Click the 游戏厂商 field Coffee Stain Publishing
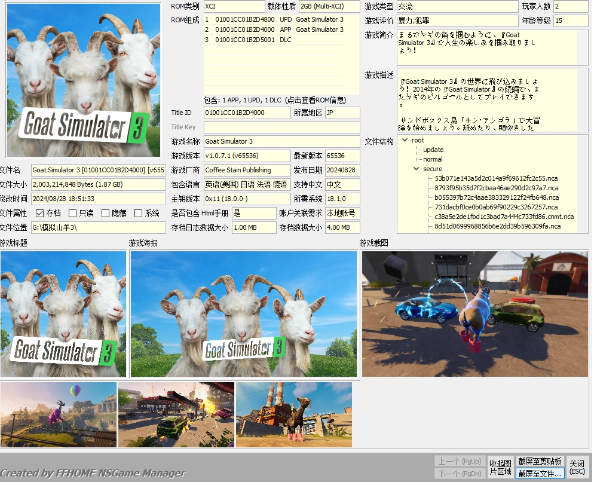The image size is (592, 483). pos(247,170)
